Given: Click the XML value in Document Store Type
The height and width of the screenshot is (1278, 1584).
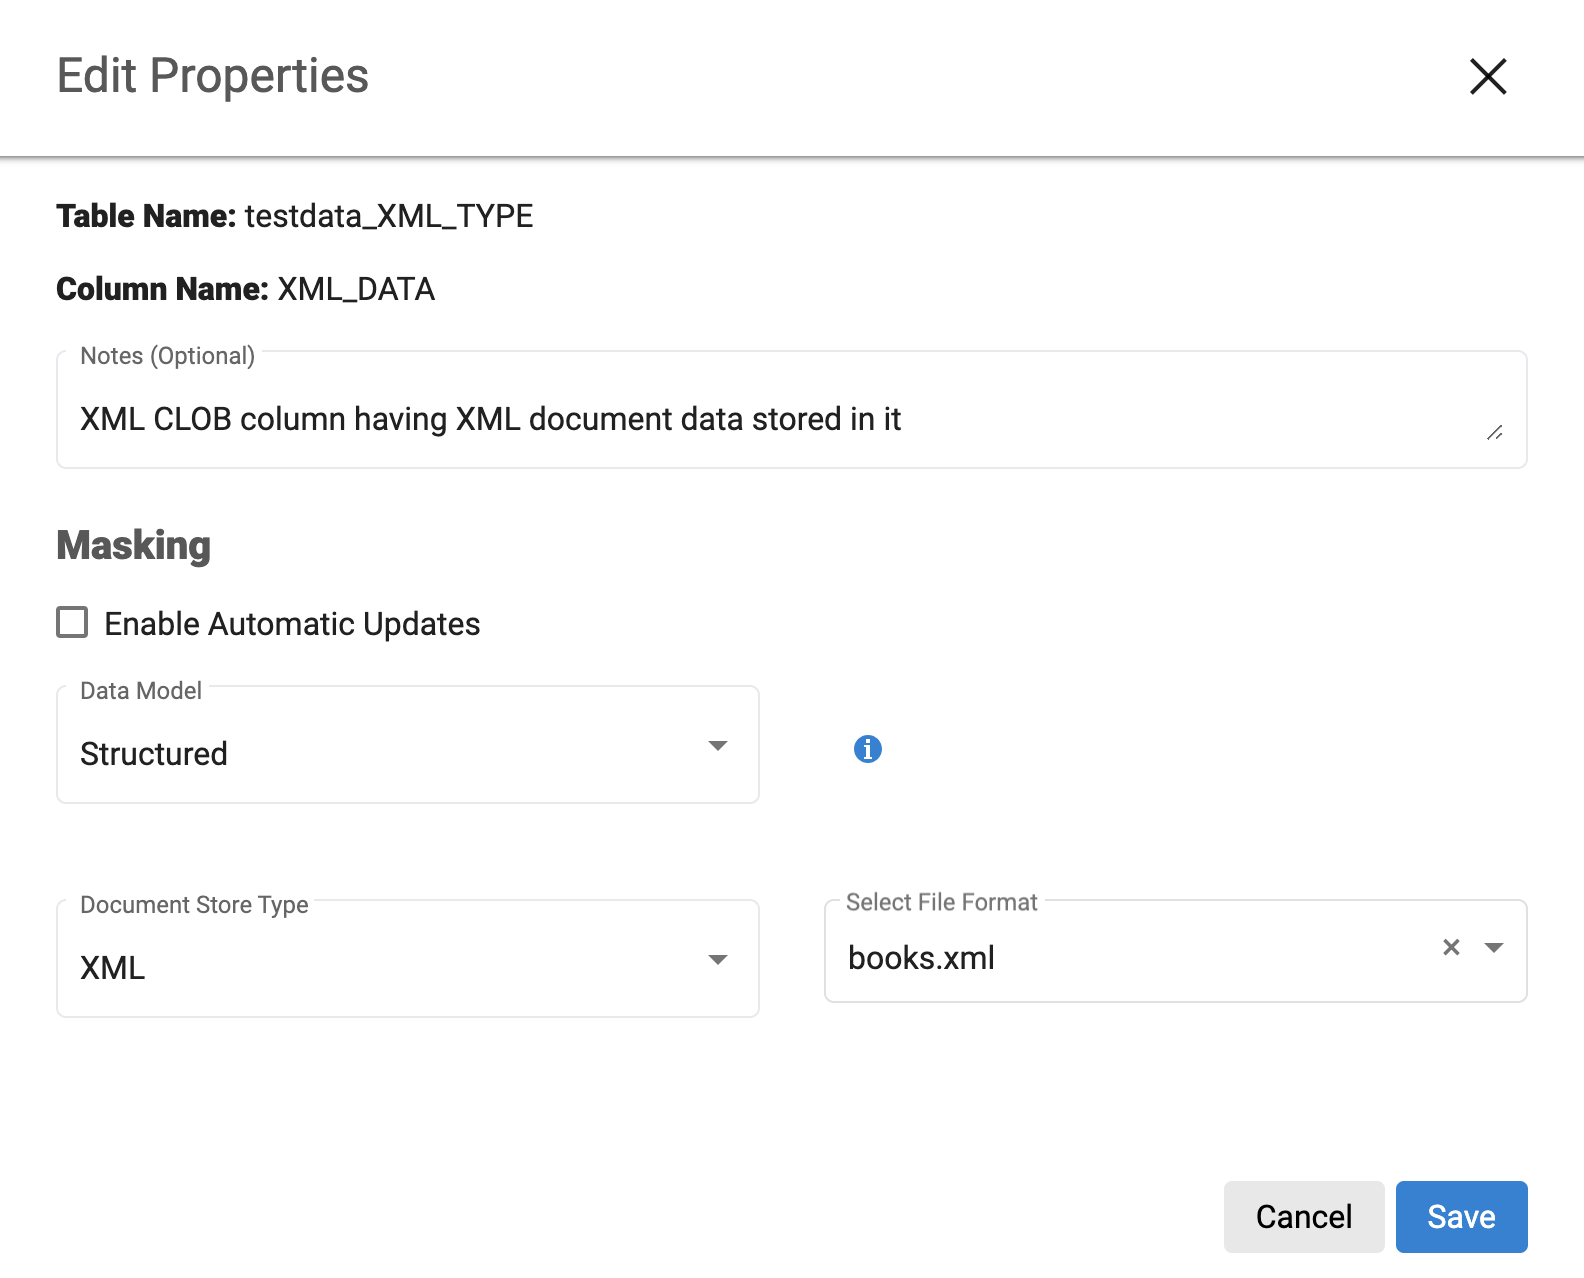Looking at the screenshot, I should [x=113, y=968].
